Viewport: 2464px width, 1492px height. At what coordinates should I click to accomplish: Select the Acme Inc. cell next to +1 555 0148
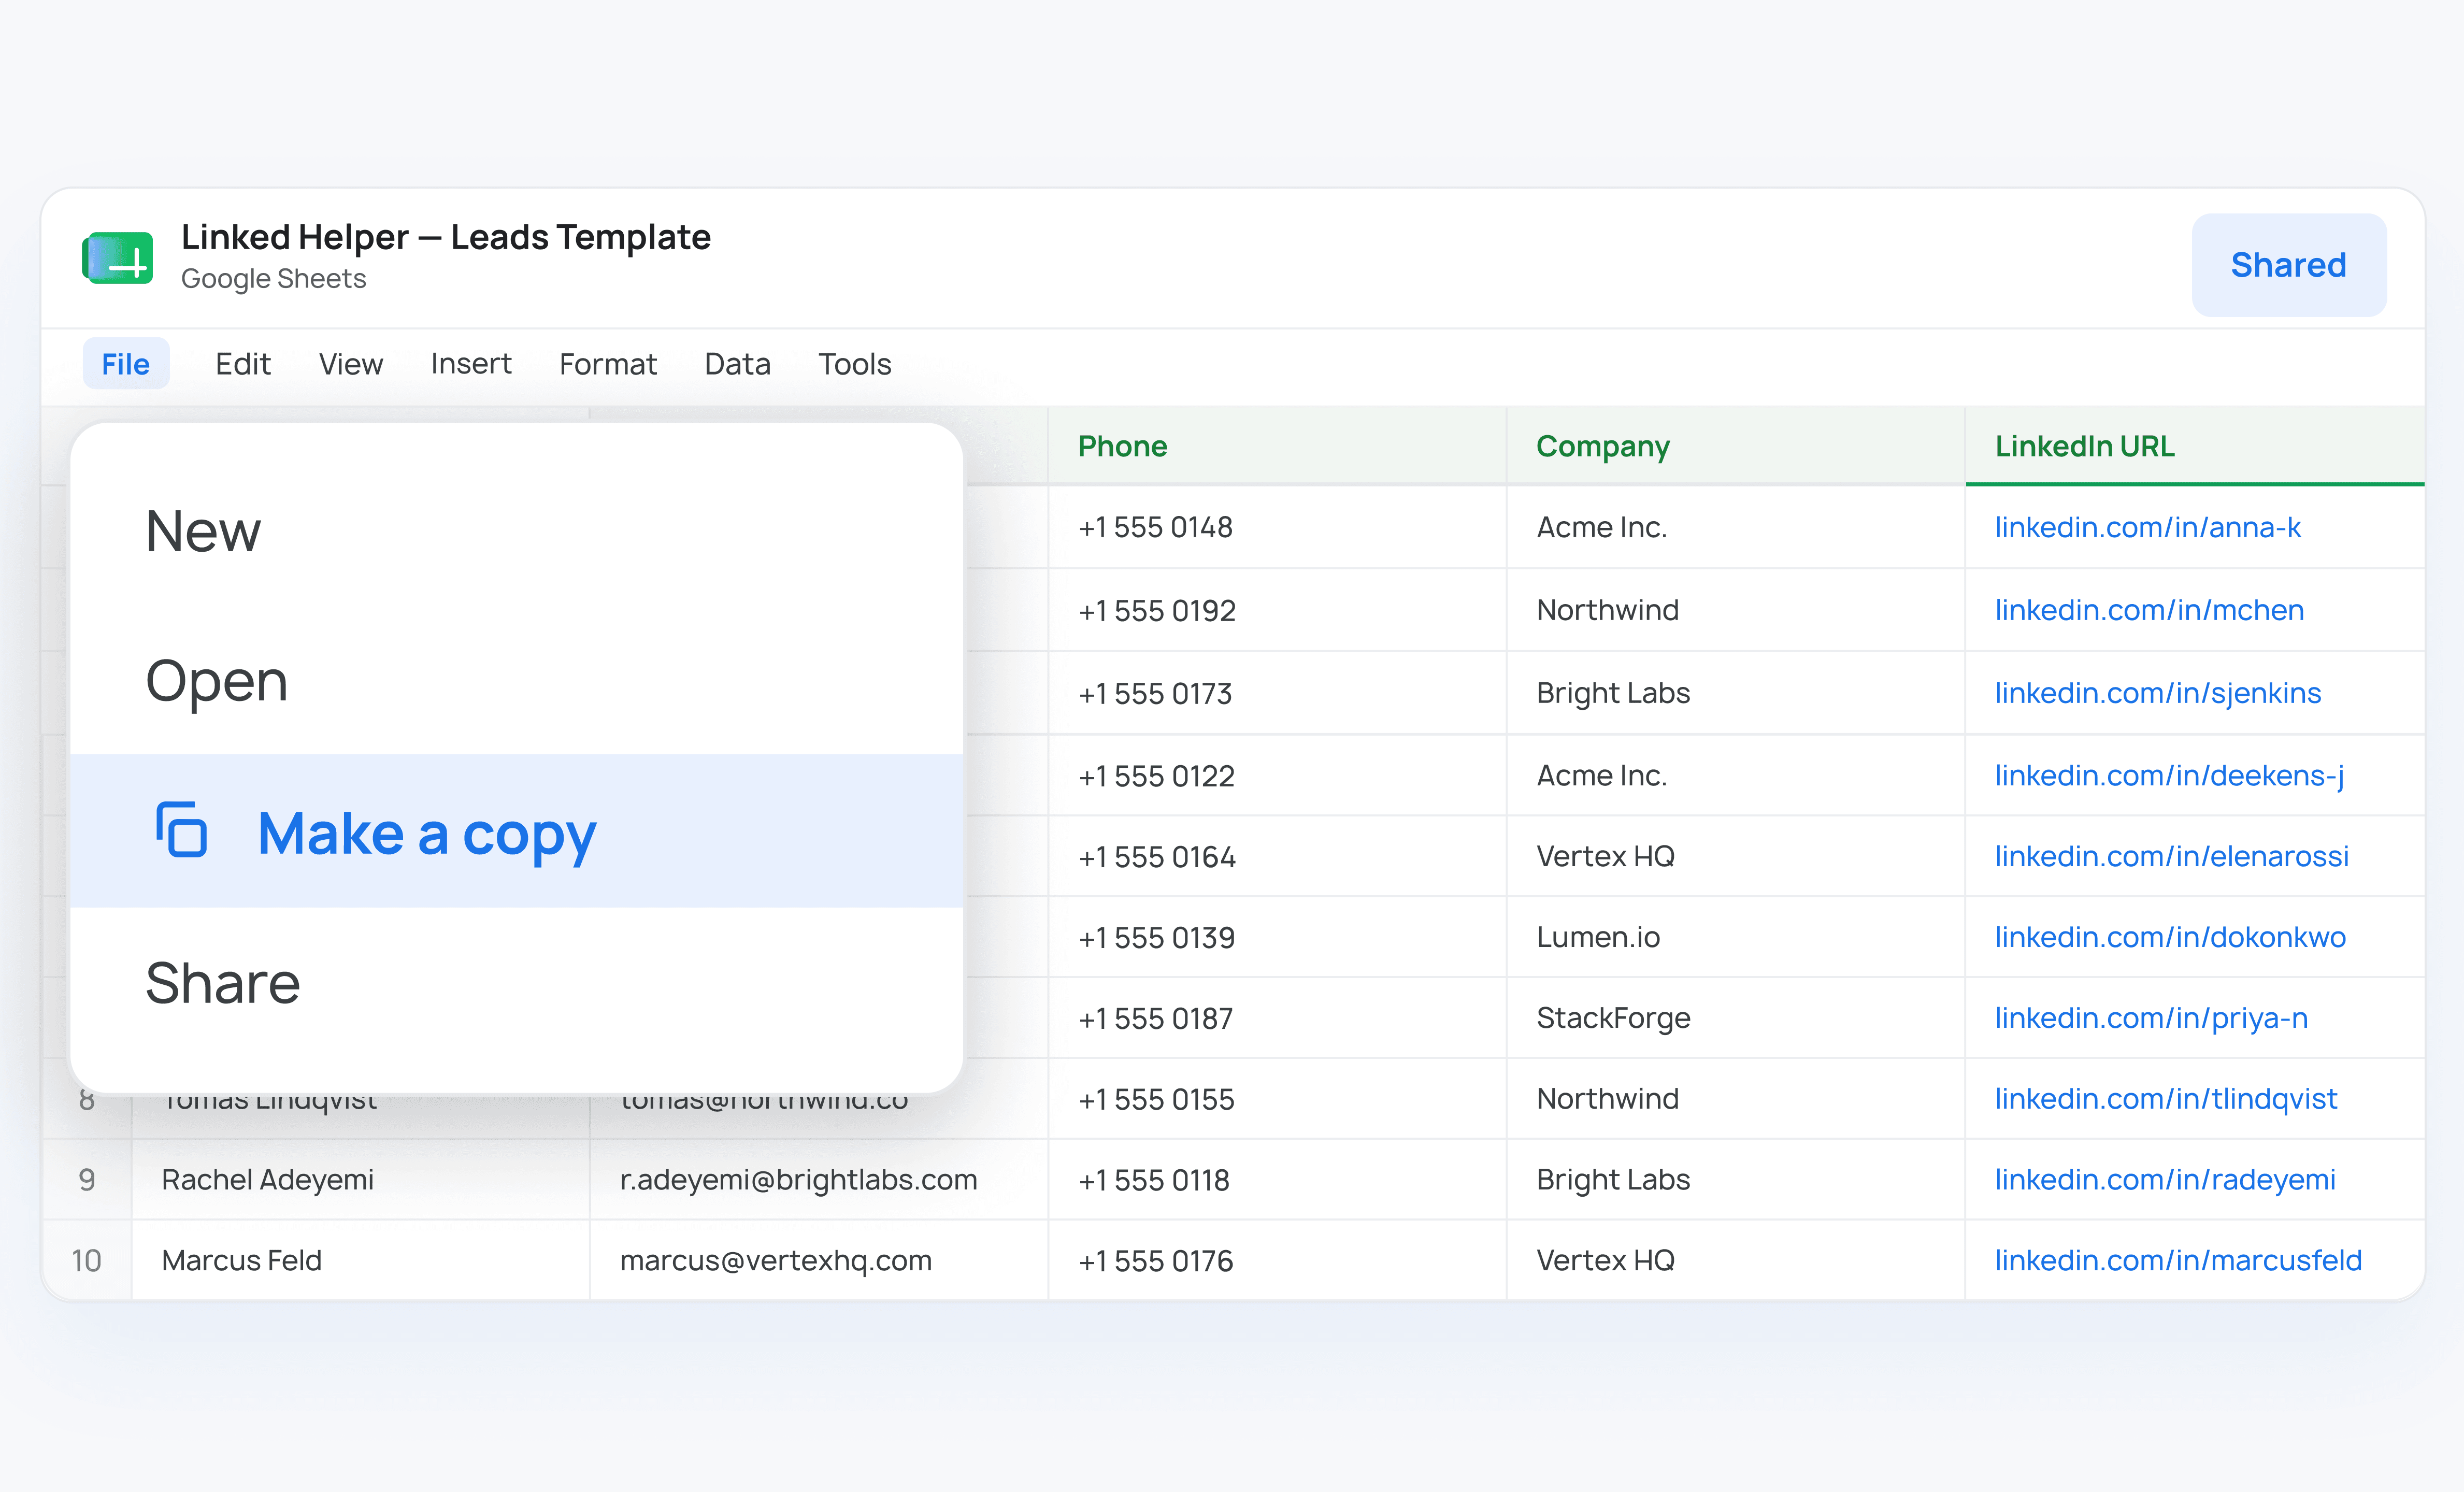pos(1736,527)
